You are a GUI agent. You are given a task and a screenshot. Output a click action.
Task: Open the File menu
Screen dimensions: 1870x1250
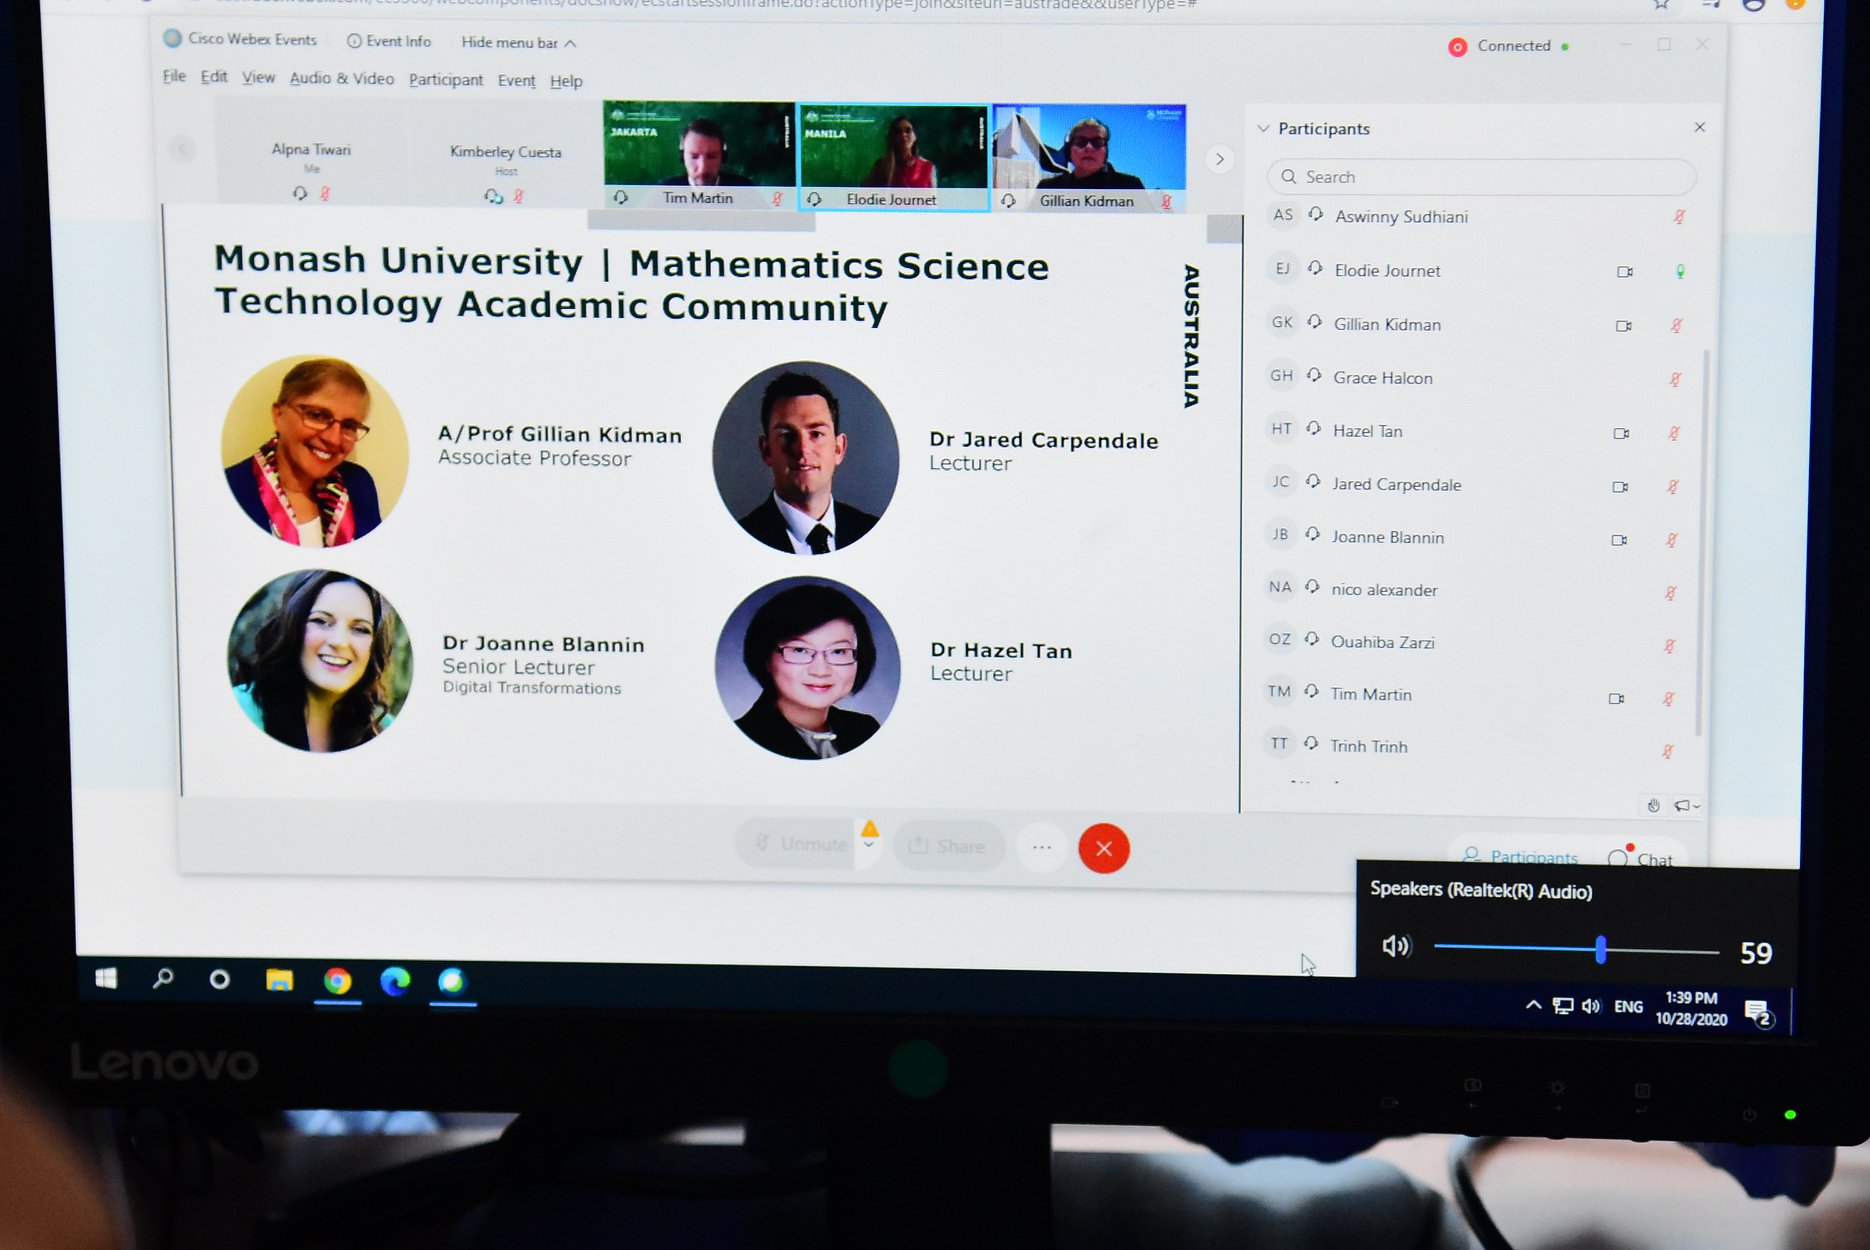coord(174,76)
